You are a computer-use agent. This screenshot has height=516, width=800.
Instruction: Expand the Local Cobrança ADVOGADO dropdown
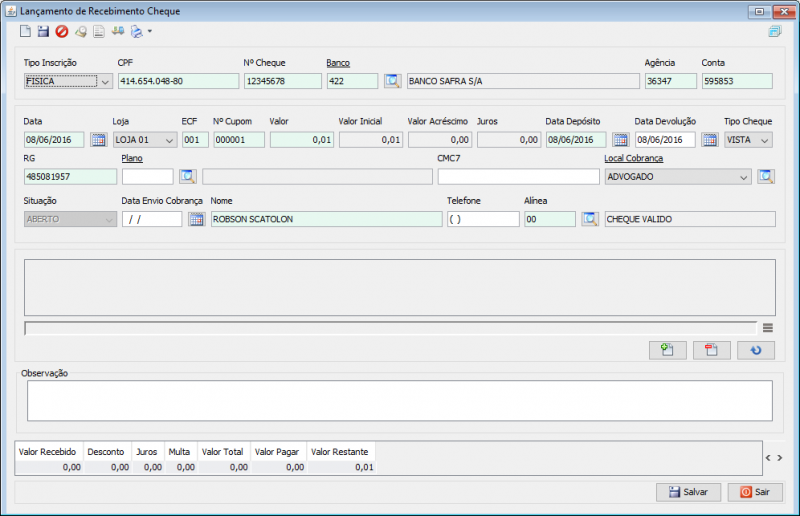pos(743,177)
